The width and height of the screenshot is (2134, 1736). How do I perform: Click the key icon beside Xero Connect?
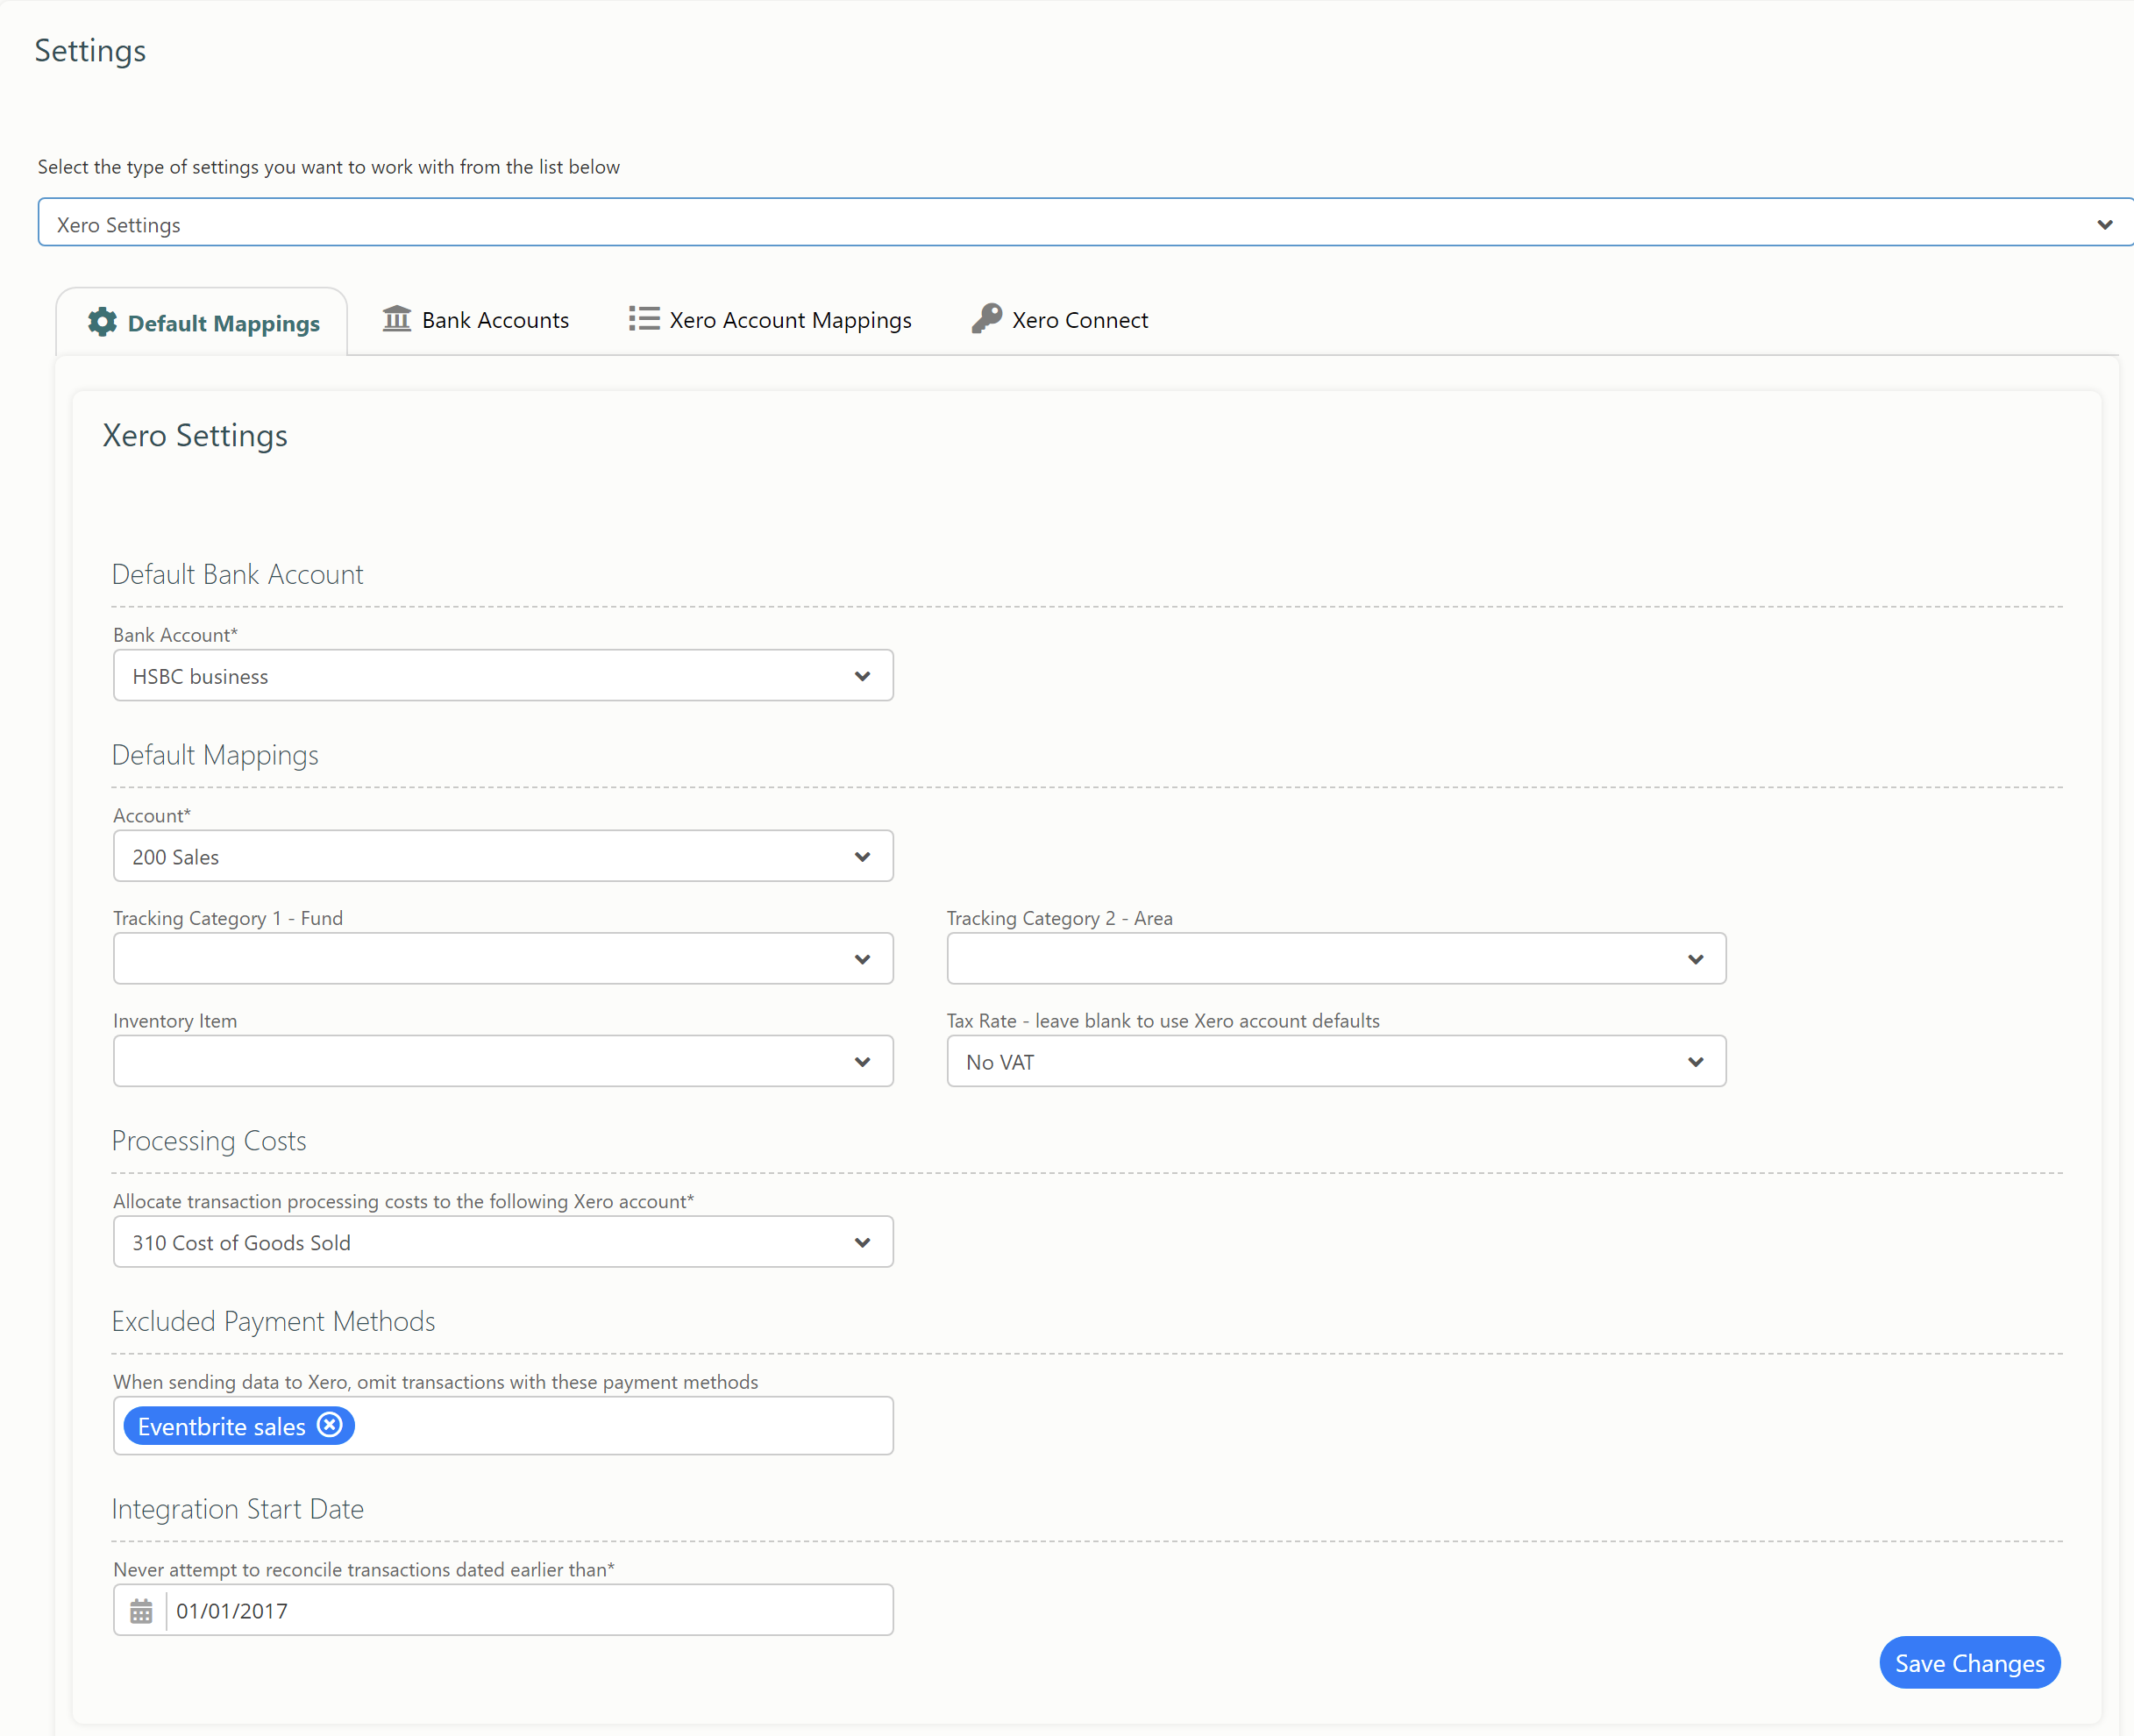[x=986, y=319]
